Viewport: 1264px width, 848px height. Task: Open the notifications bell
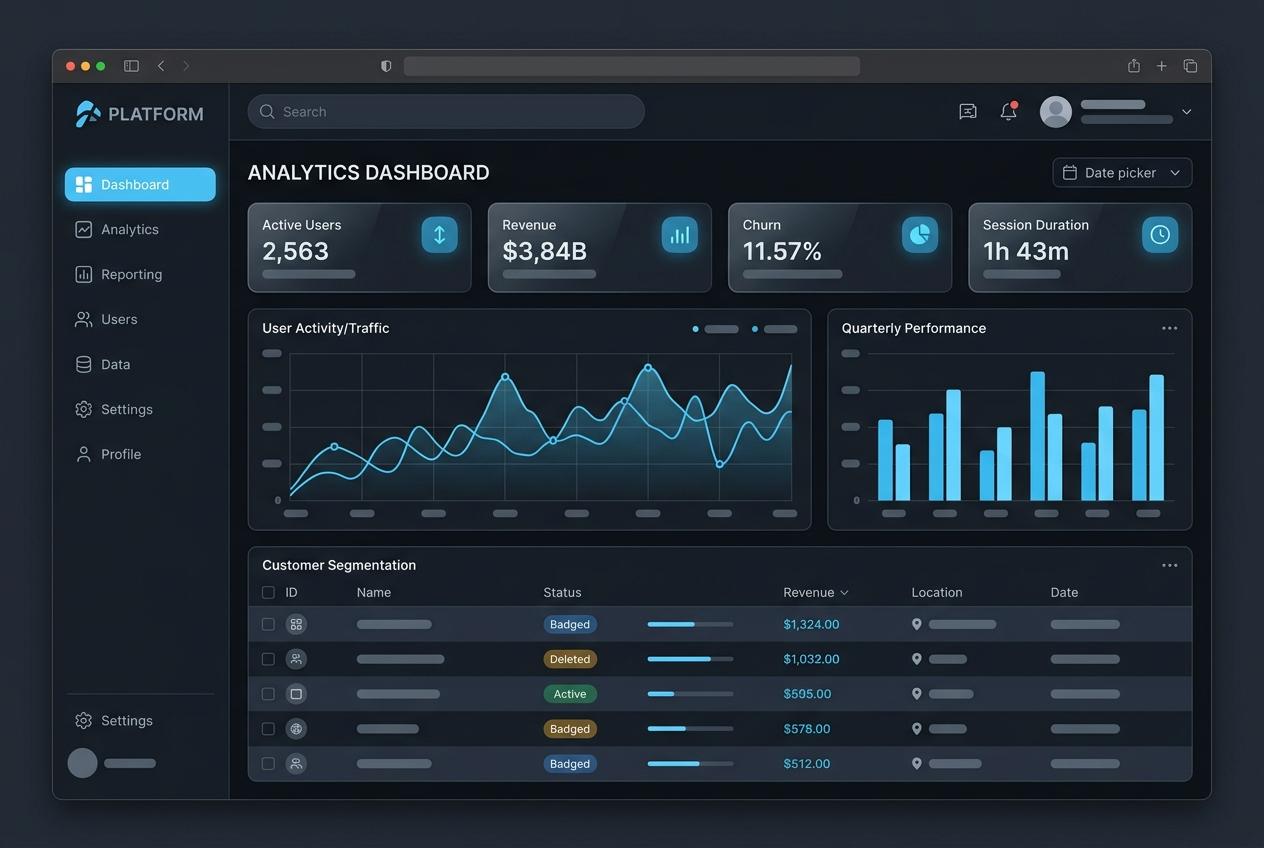point(1009,112)
